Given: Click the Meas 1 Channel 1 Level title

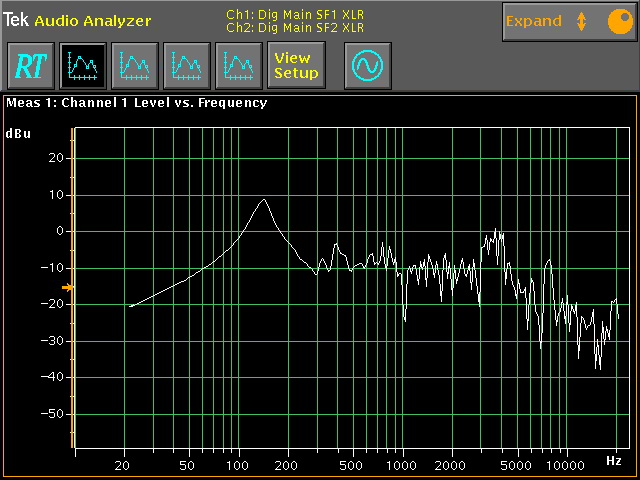Looking at the screenshot, I should [137, 102].
